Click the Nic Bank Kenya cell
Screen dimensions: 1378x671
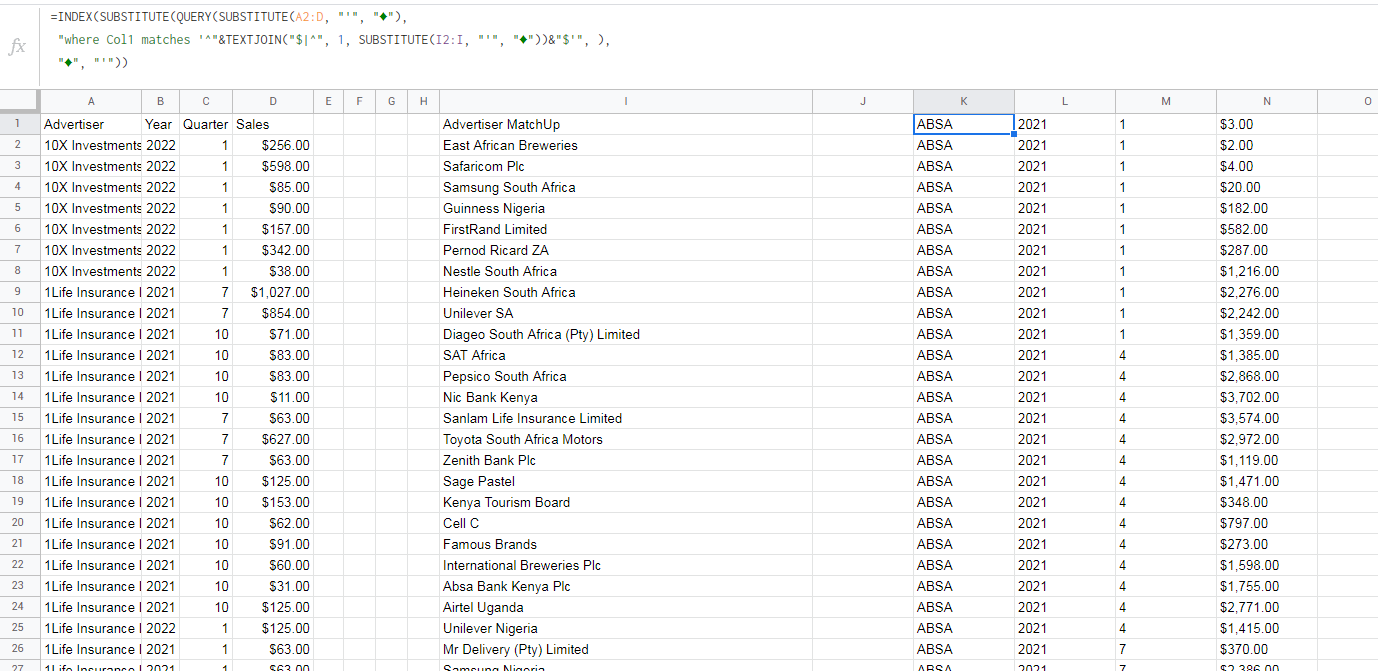coord(626,397)
